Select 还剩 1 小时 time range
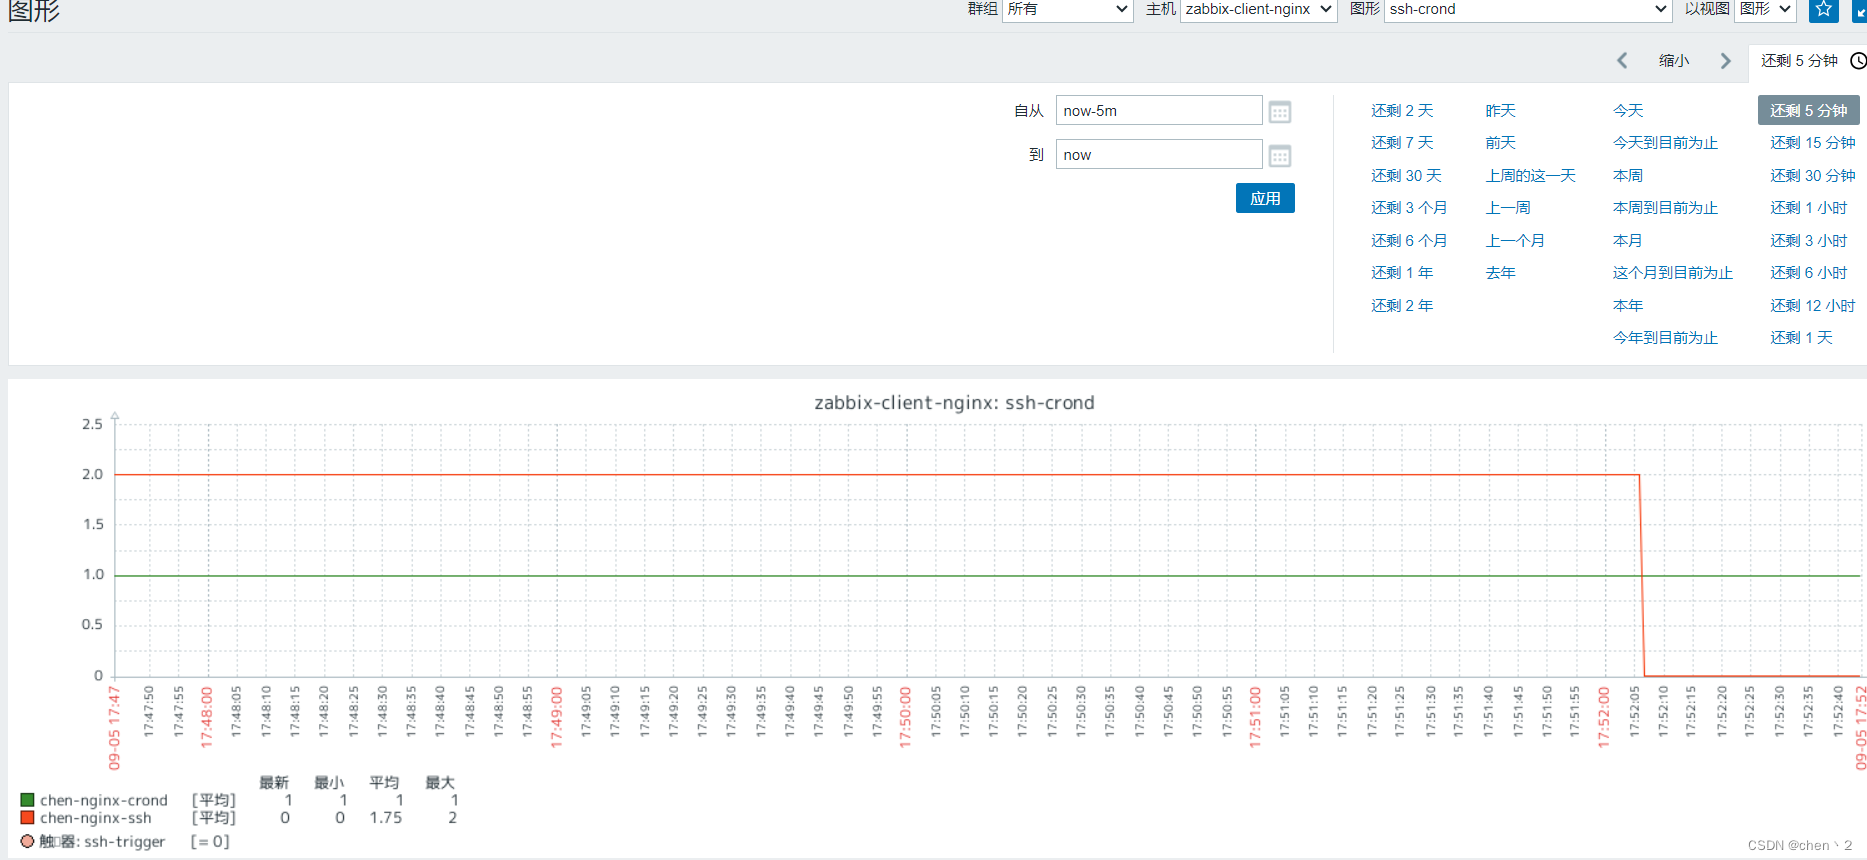 tap(1808, 208)
